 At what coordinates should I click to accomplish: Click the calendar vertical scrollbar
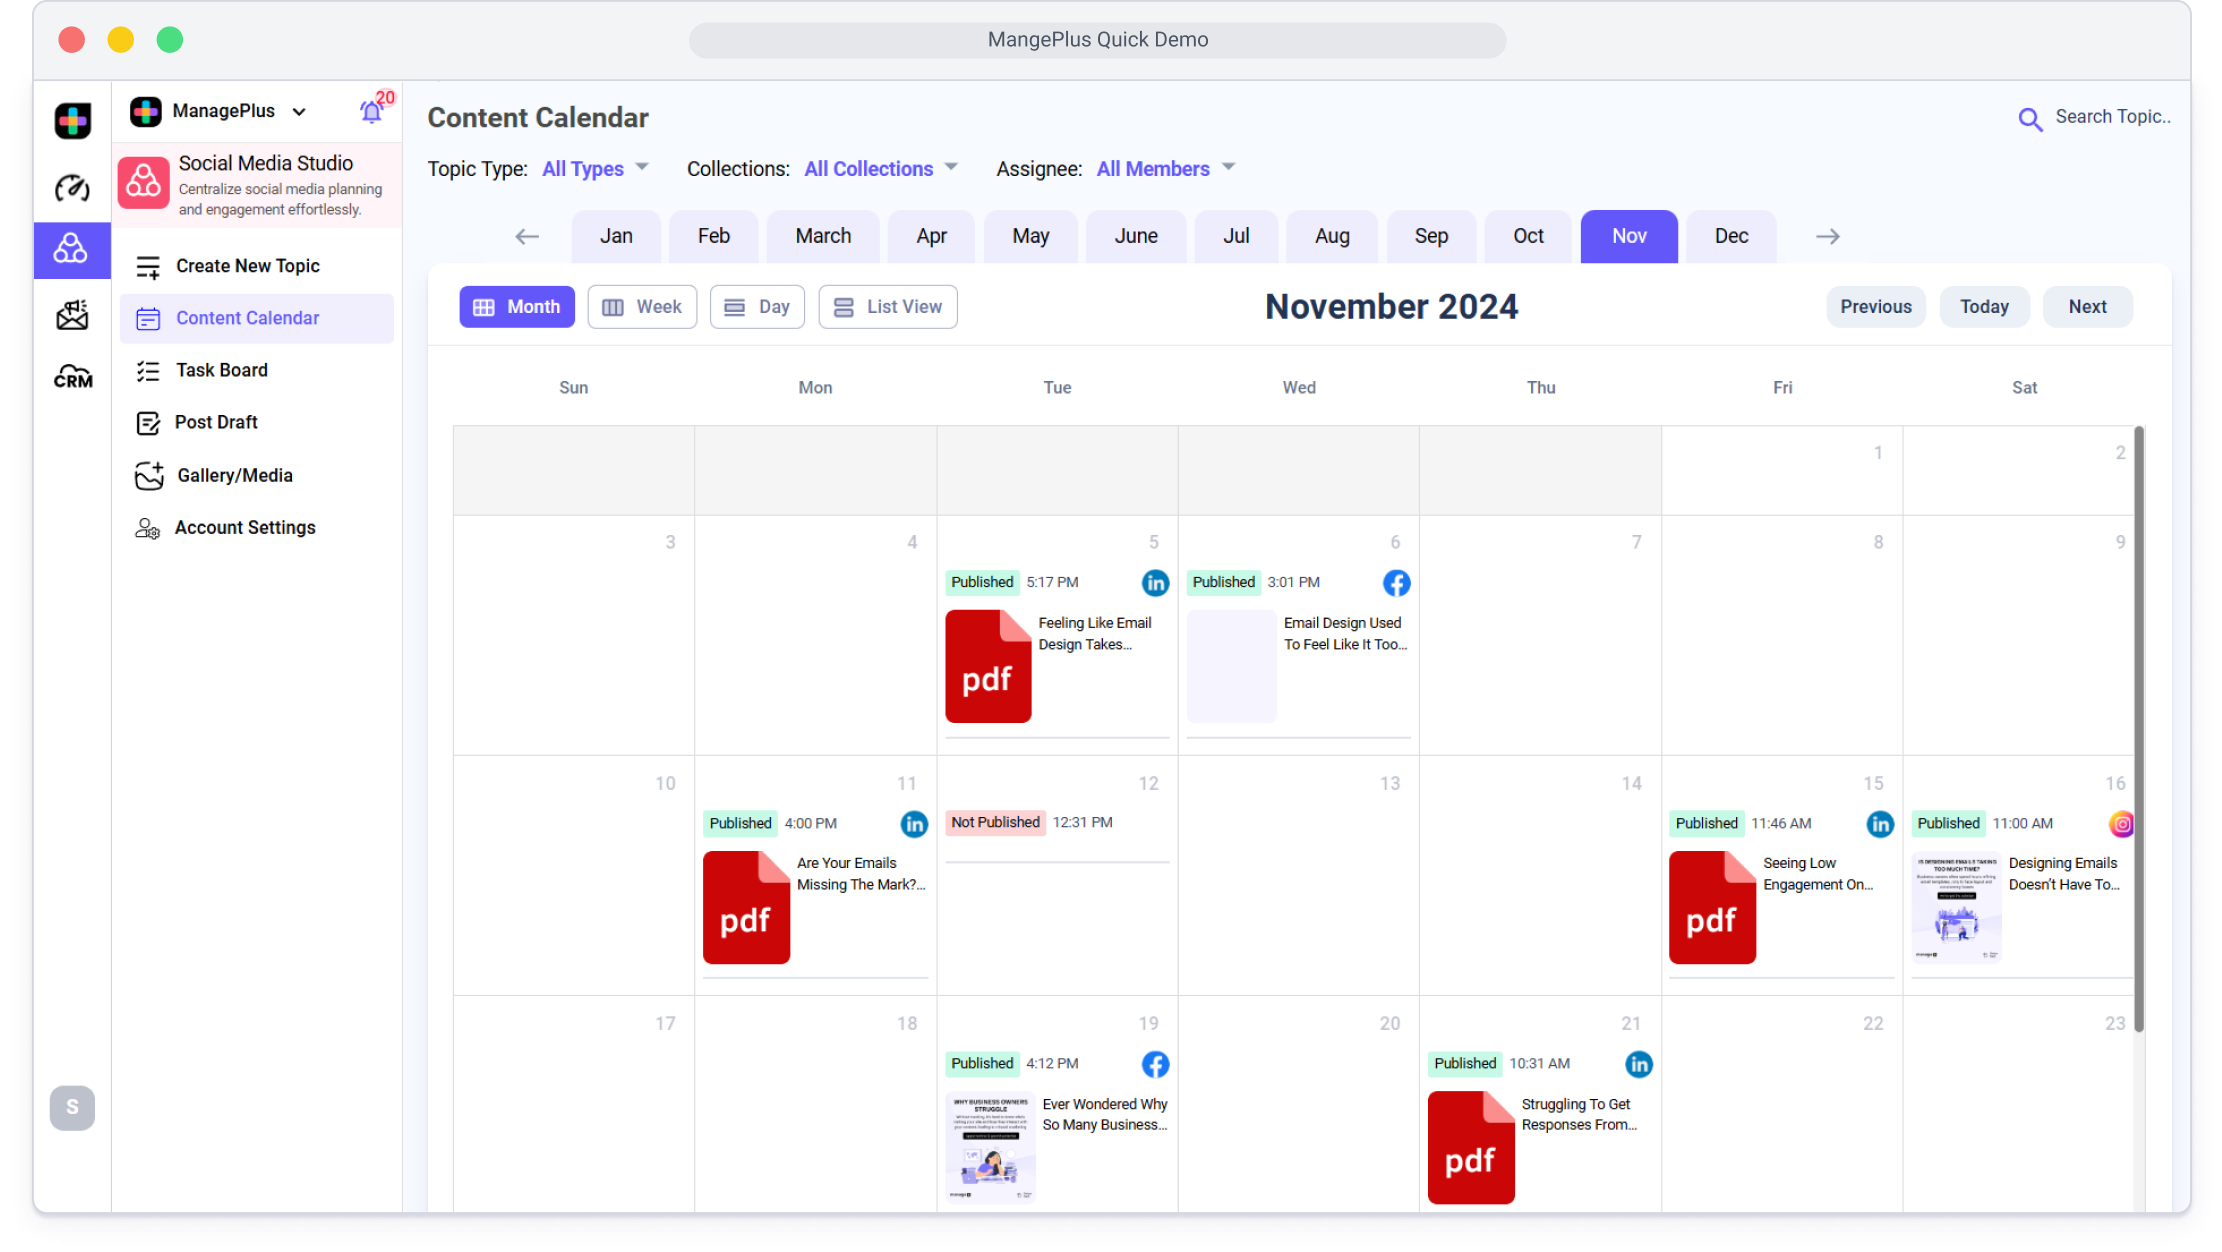(x=2139, y=730)
